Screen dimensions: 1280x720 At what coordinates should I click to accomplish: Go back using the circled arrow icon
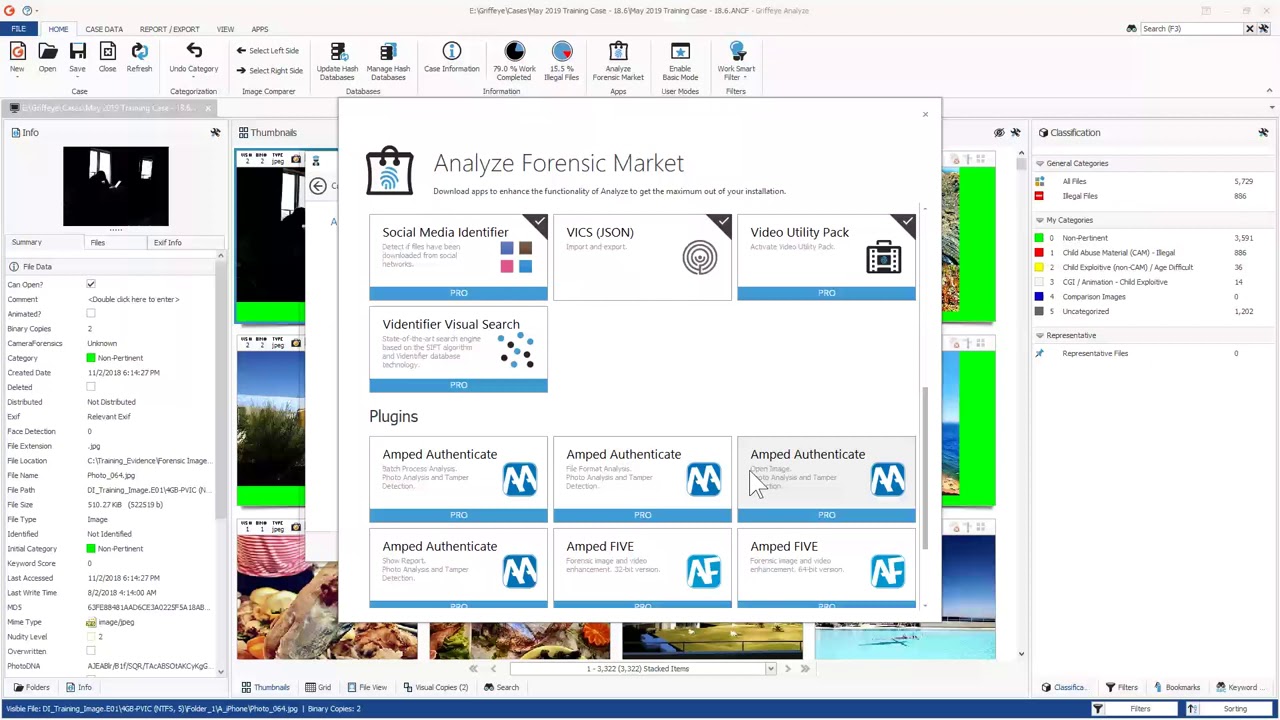pyautogui.click(x=318, y=186)
